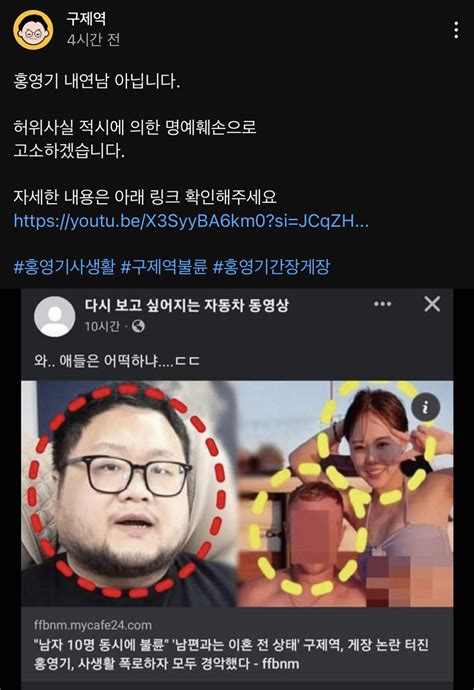
Task: Open article headline about 구제역 and 홍영기
Action: 231,654
